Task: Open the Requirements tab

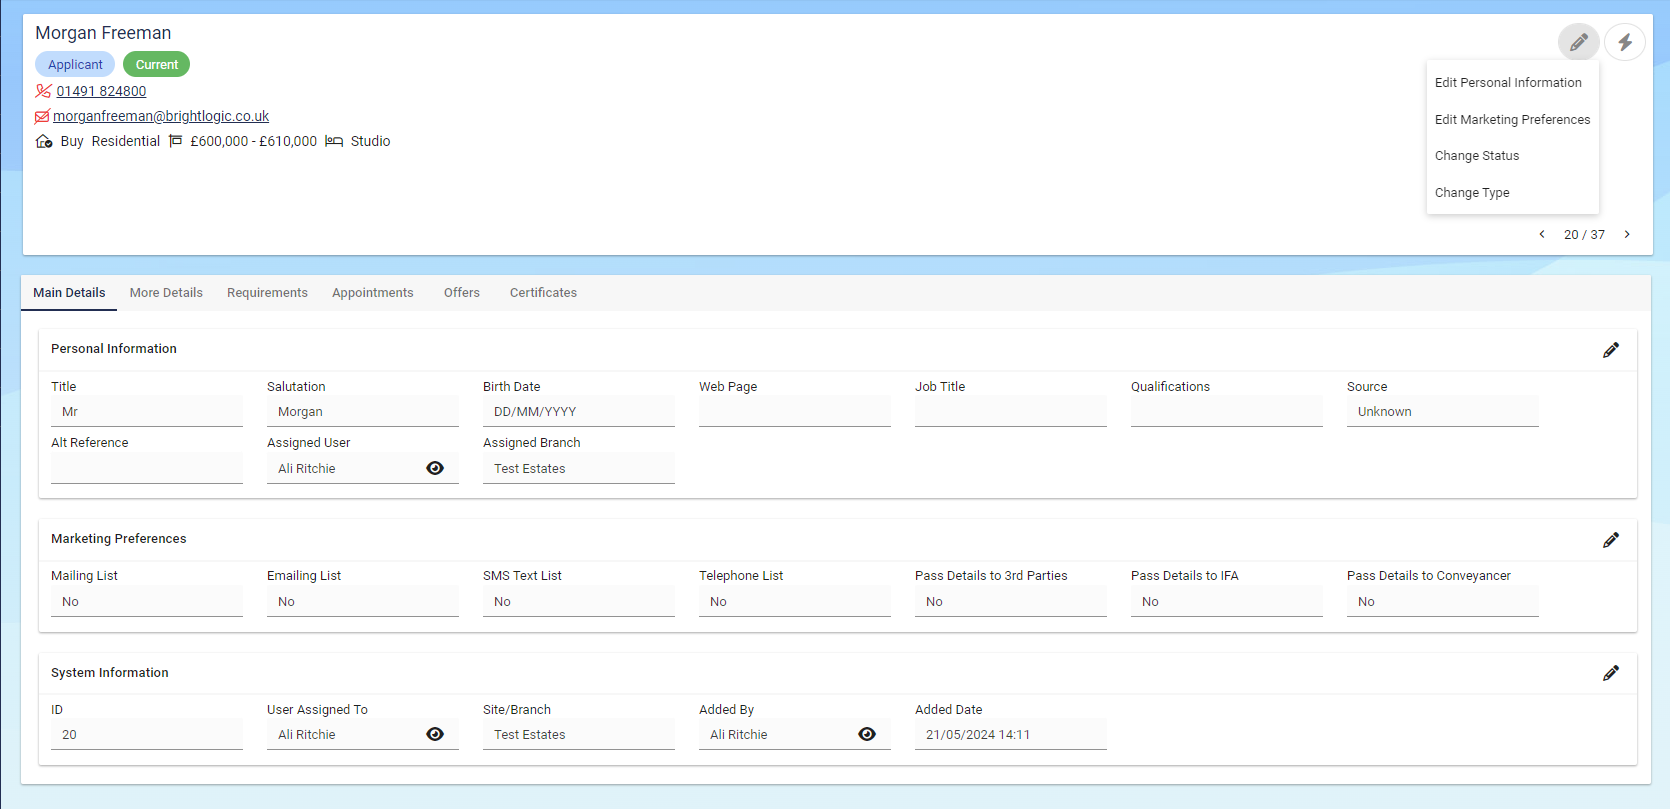Action: [x=267, y=293]
